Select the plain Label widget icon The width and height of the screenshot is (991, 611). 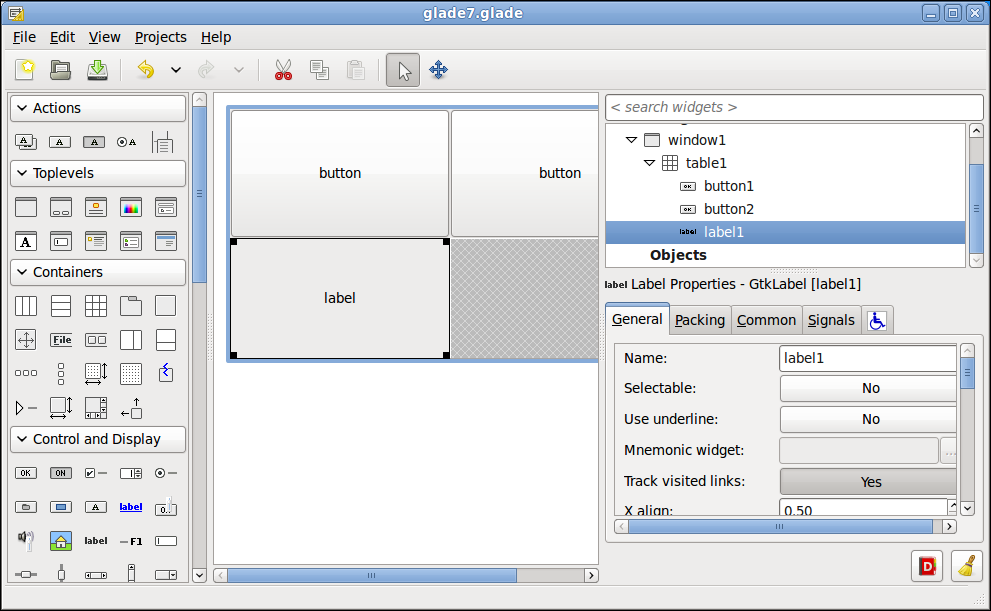coord(96,541)
